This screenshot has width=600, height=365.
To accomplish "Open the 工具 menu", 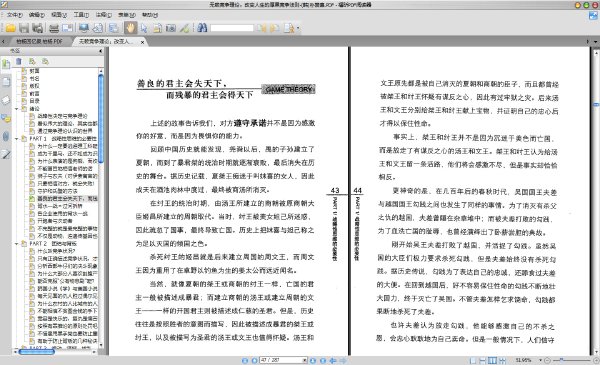I will tap(81, 15).
